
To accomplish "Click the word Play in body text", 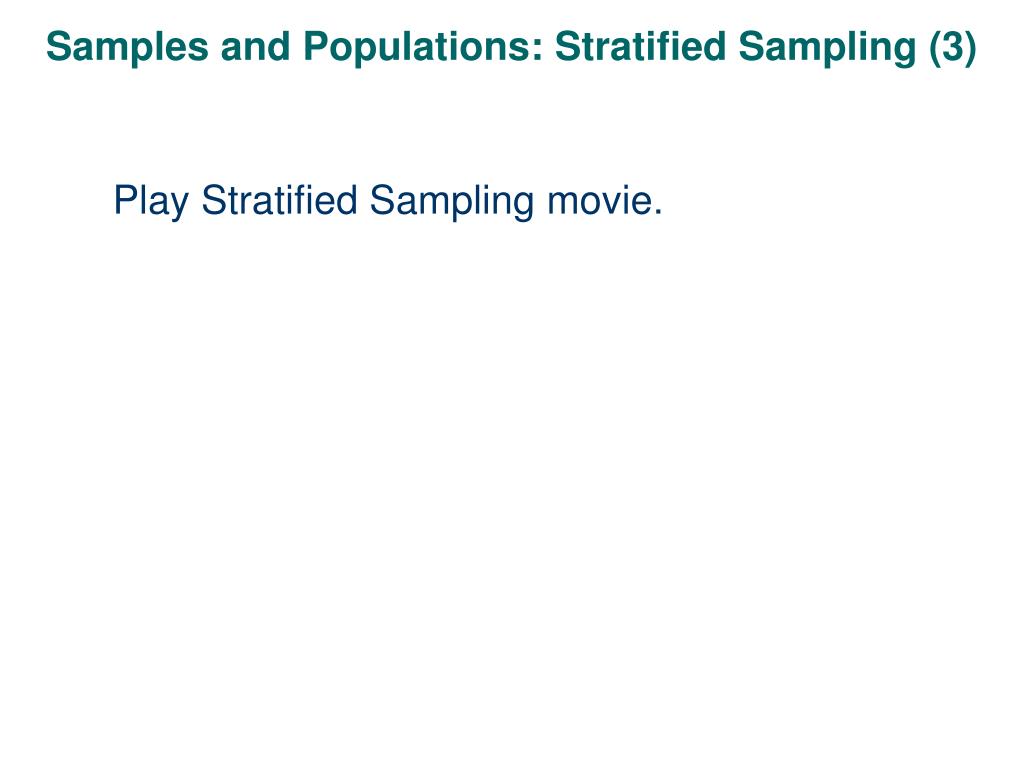I will 151,201.
